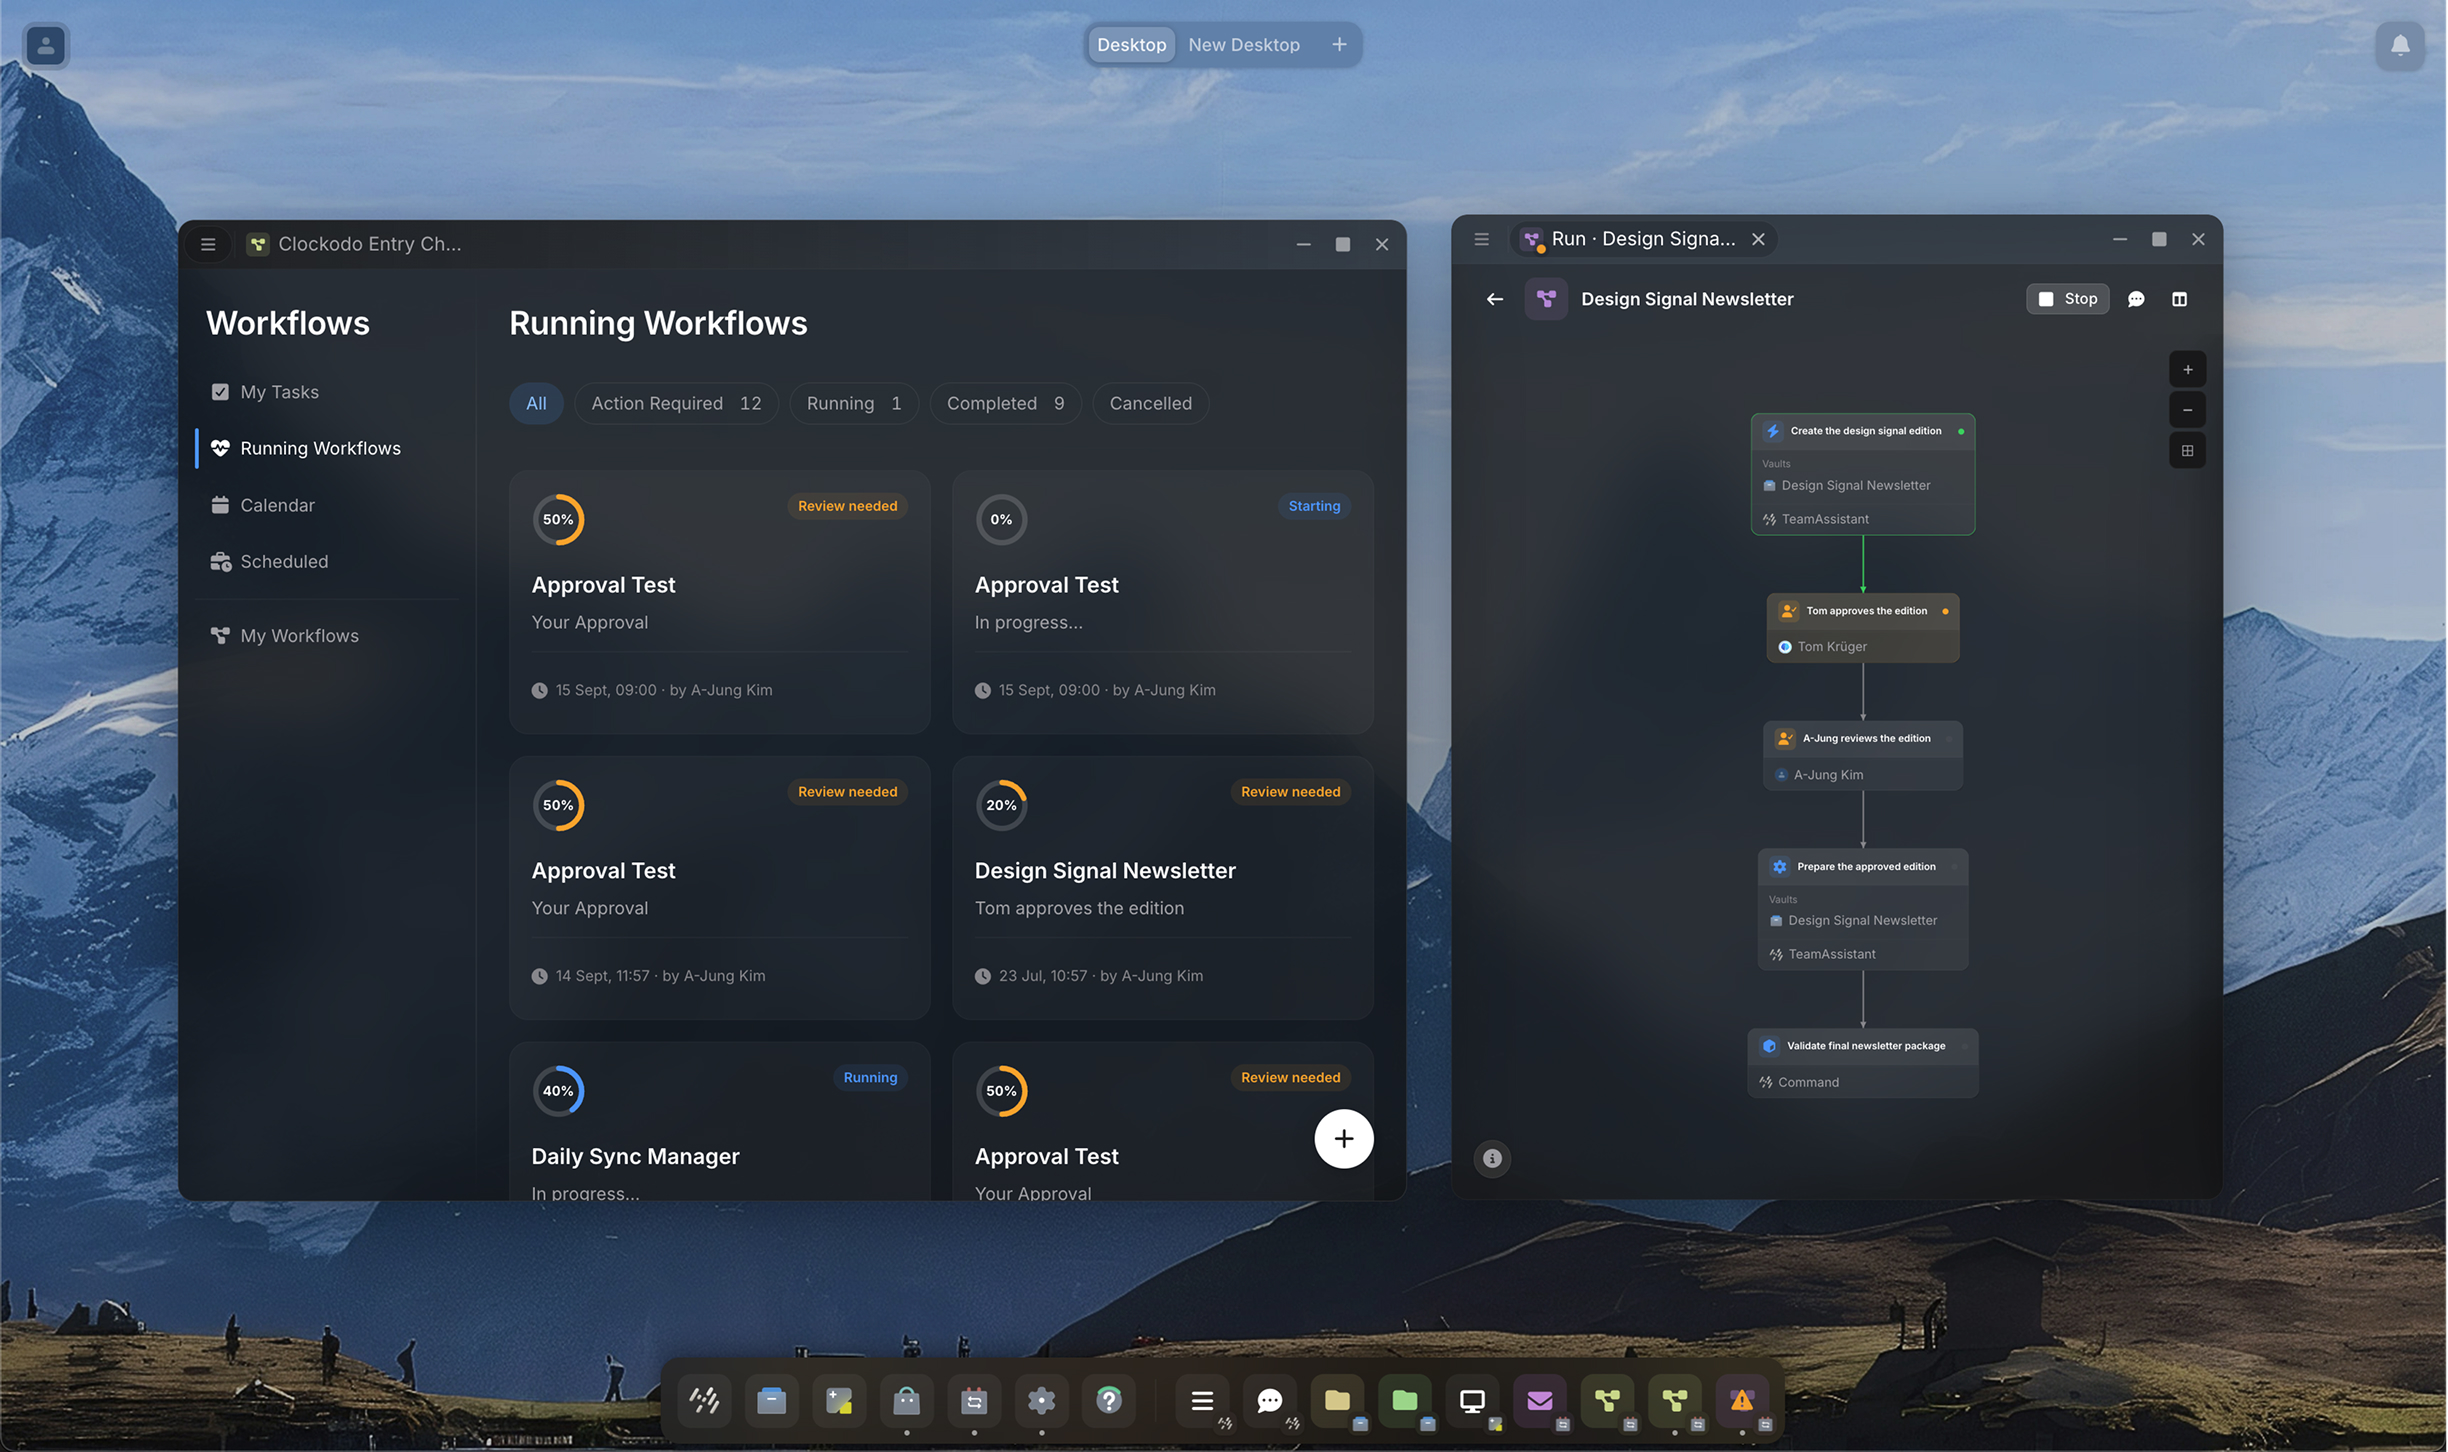Close the Run · Design Signa... tab
This screenshot has width=2448, height=1452.
[1758, 239]
